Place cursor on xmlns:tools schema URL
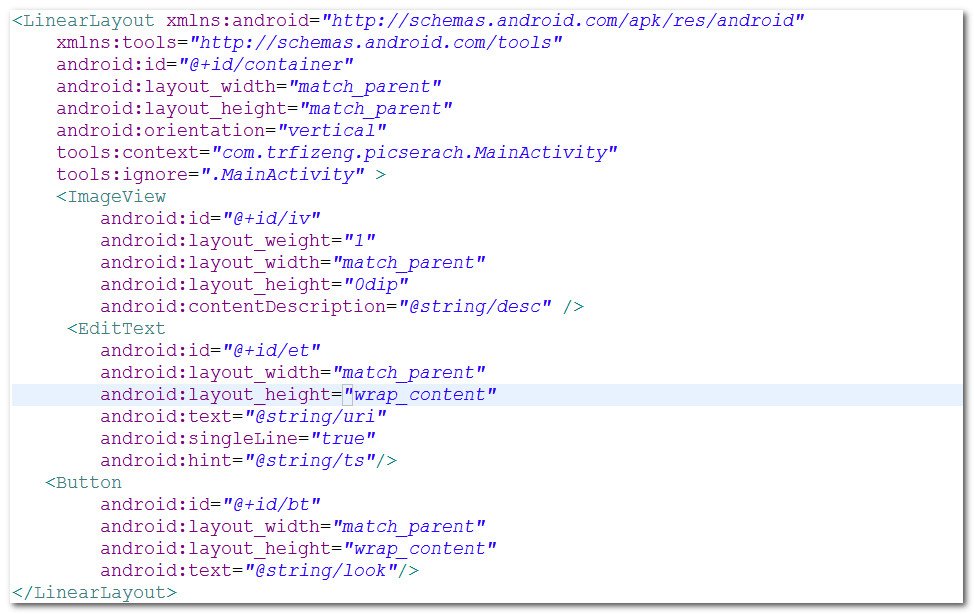The image size is (974, 614). click(x=376, y=43)
